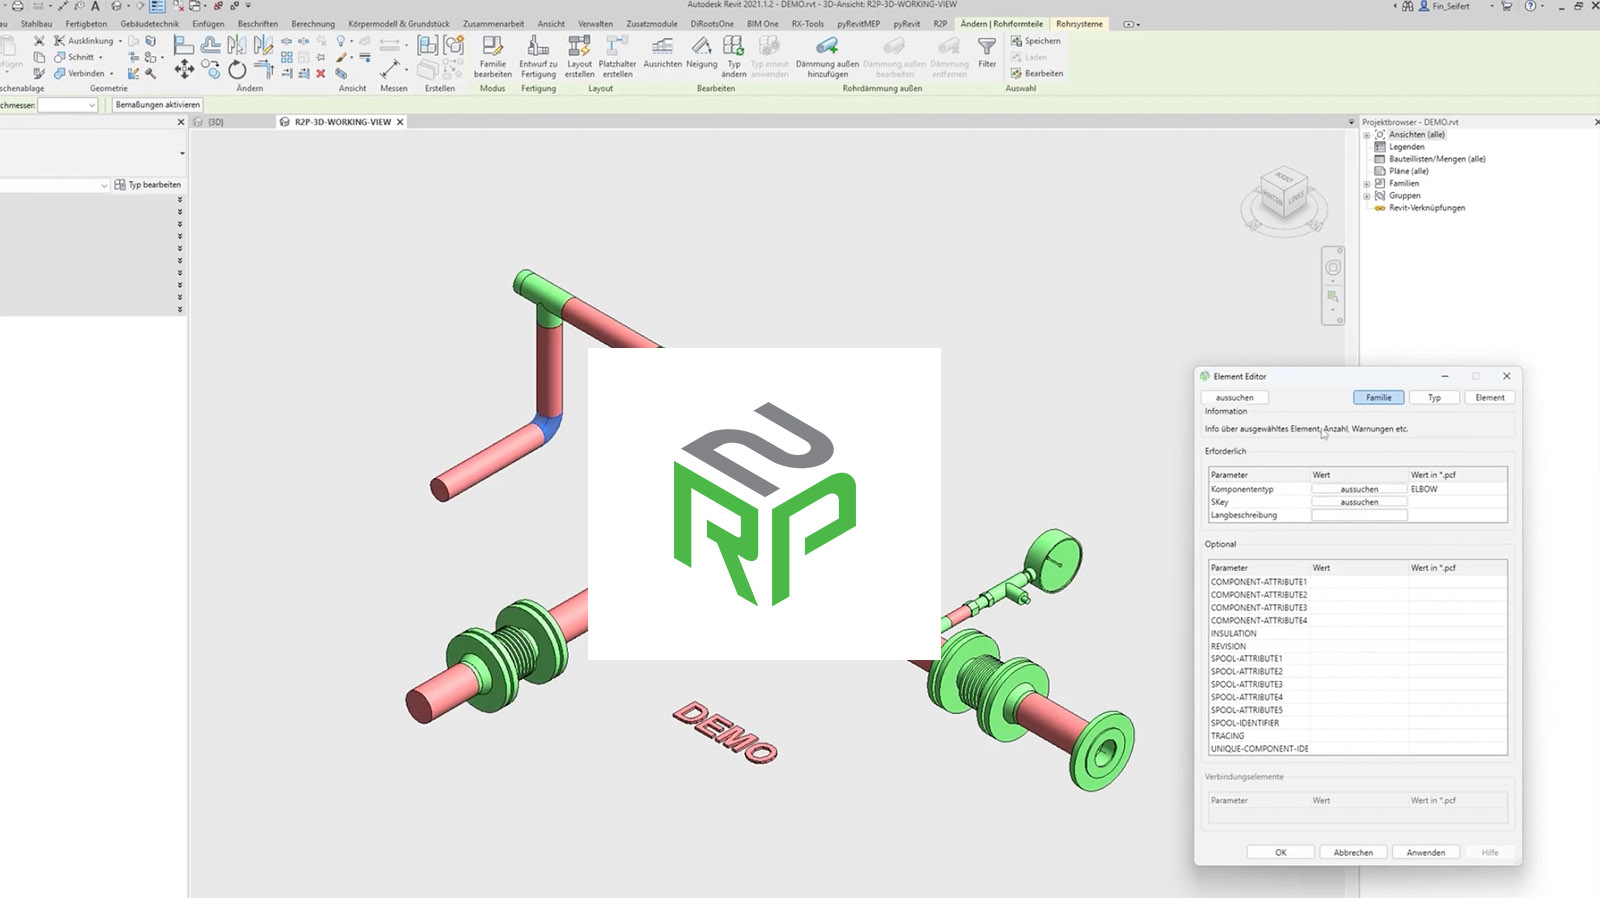Select Legenden in Projektbrowser
The image size is (1600, 898).
pos(1406,147)
